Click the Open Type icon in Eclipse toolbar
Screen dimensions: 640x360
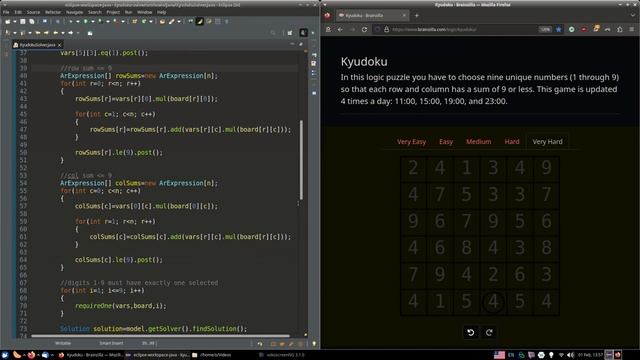click(x=162, y=21)
